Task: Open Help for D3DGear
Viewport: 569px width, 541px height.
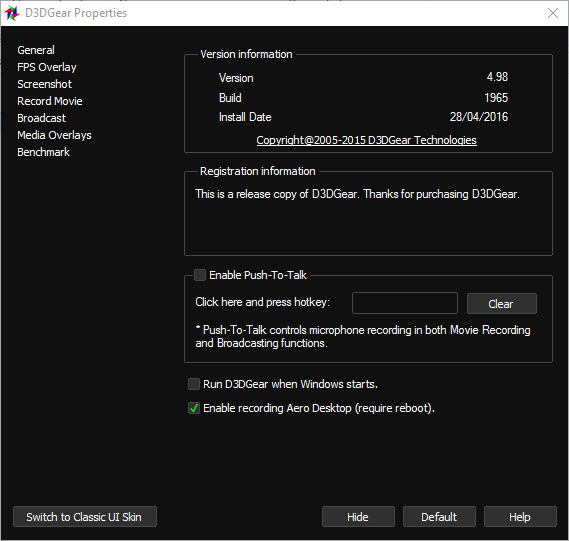Action: [520, 517]
